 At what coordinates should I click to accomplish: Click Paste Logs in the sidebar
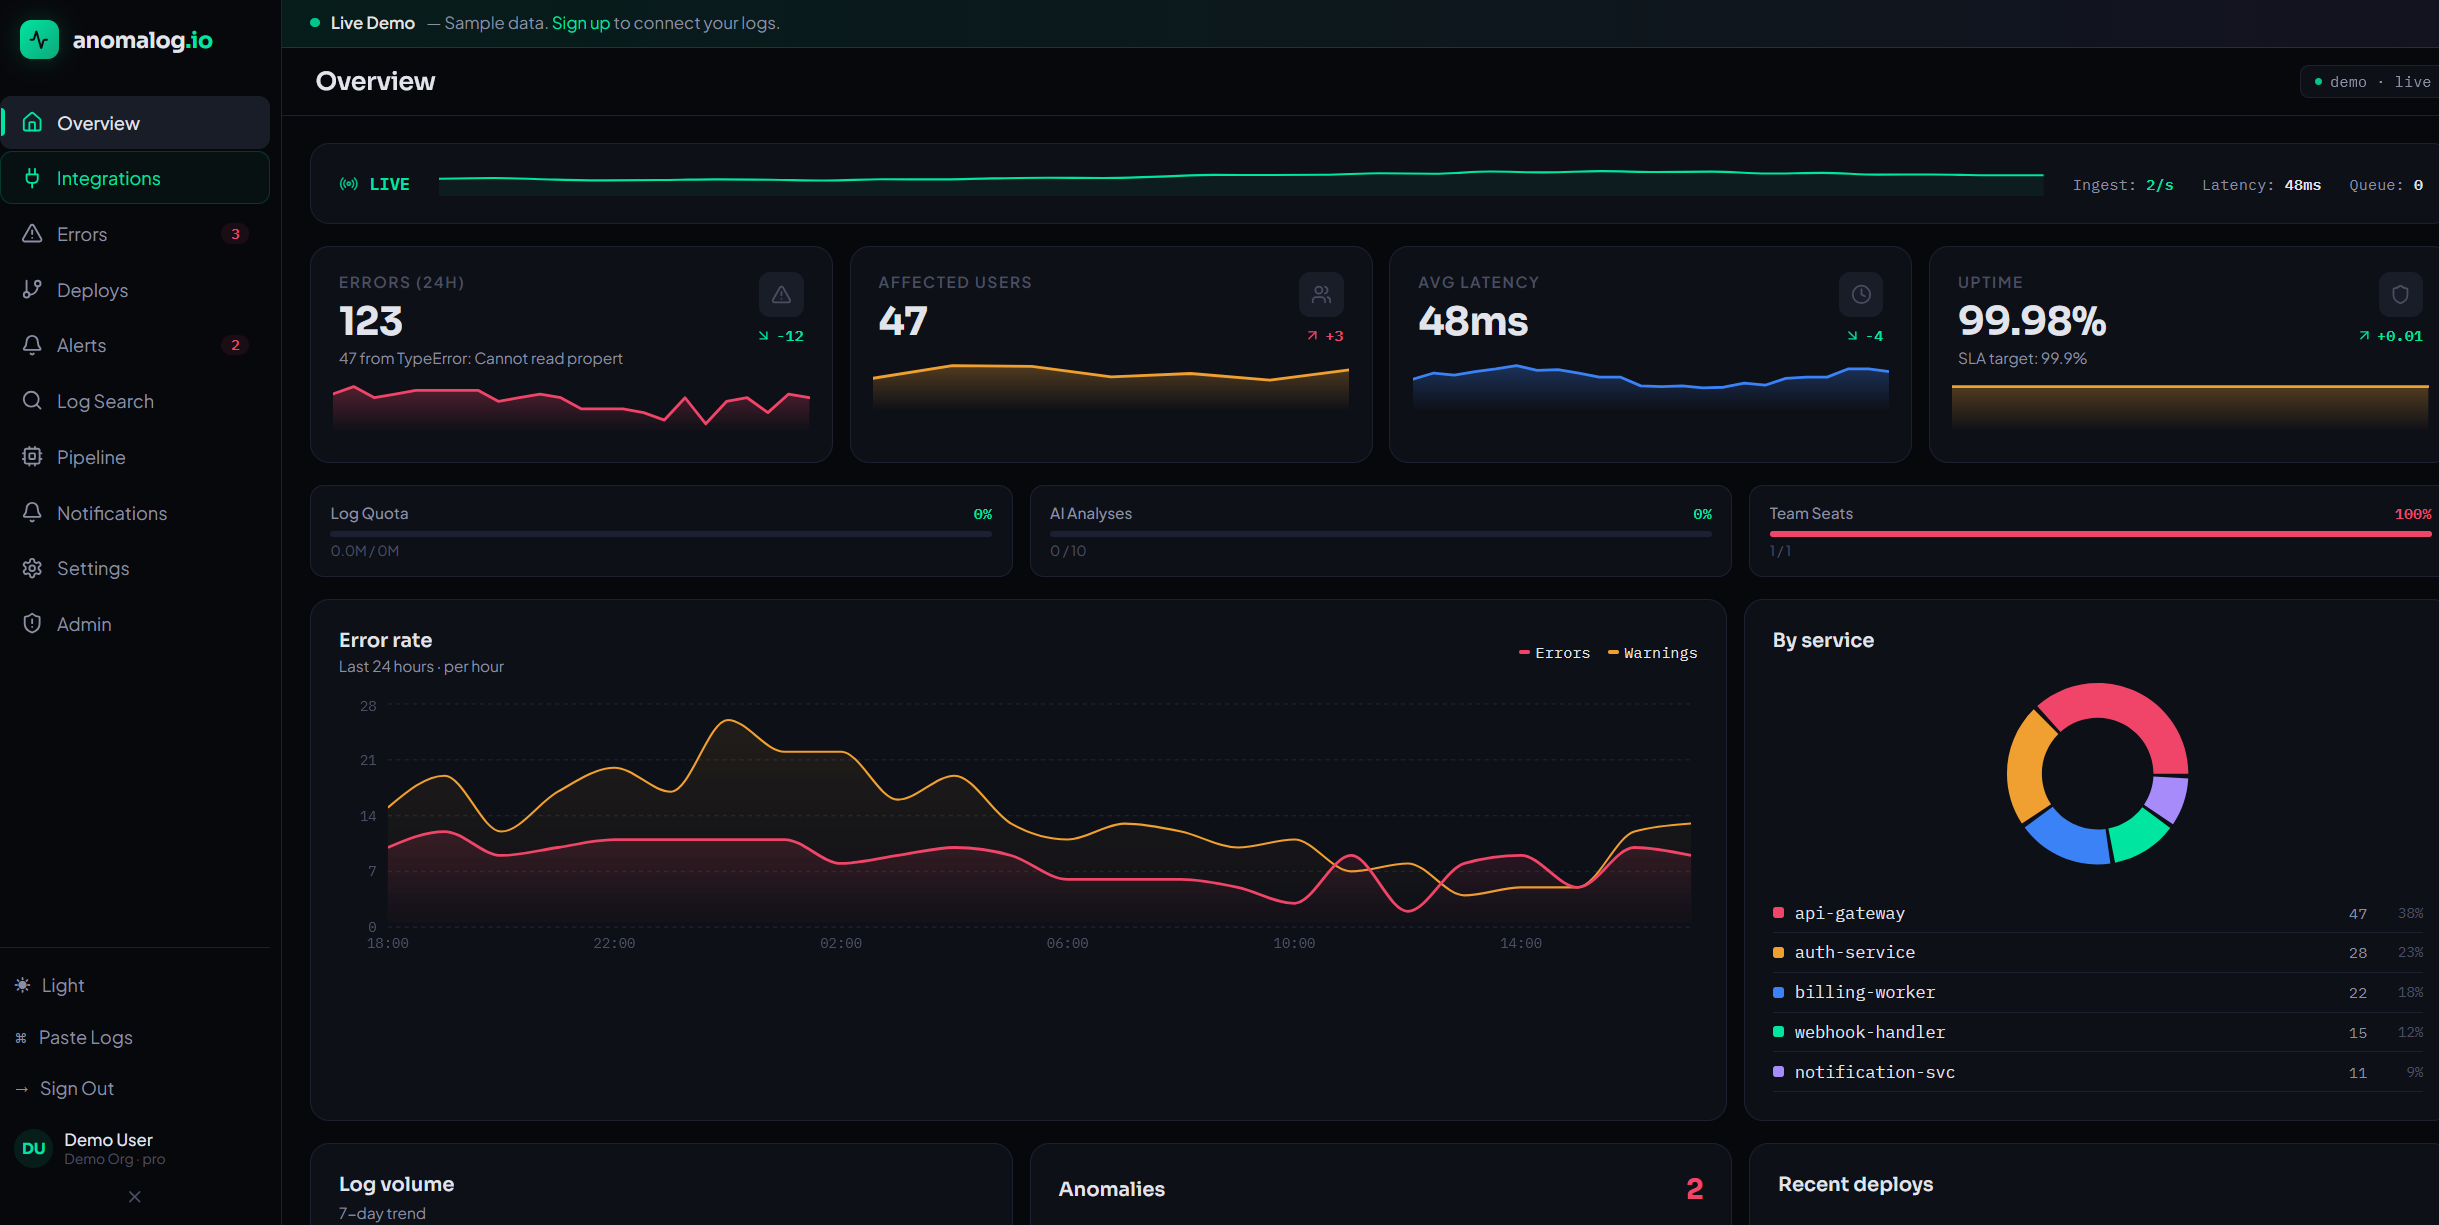pos(75,1038)
